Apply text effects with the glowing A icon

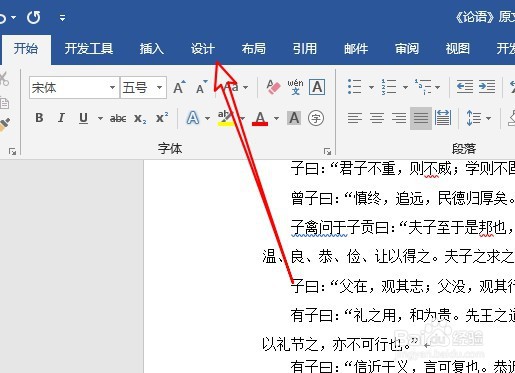193,118
